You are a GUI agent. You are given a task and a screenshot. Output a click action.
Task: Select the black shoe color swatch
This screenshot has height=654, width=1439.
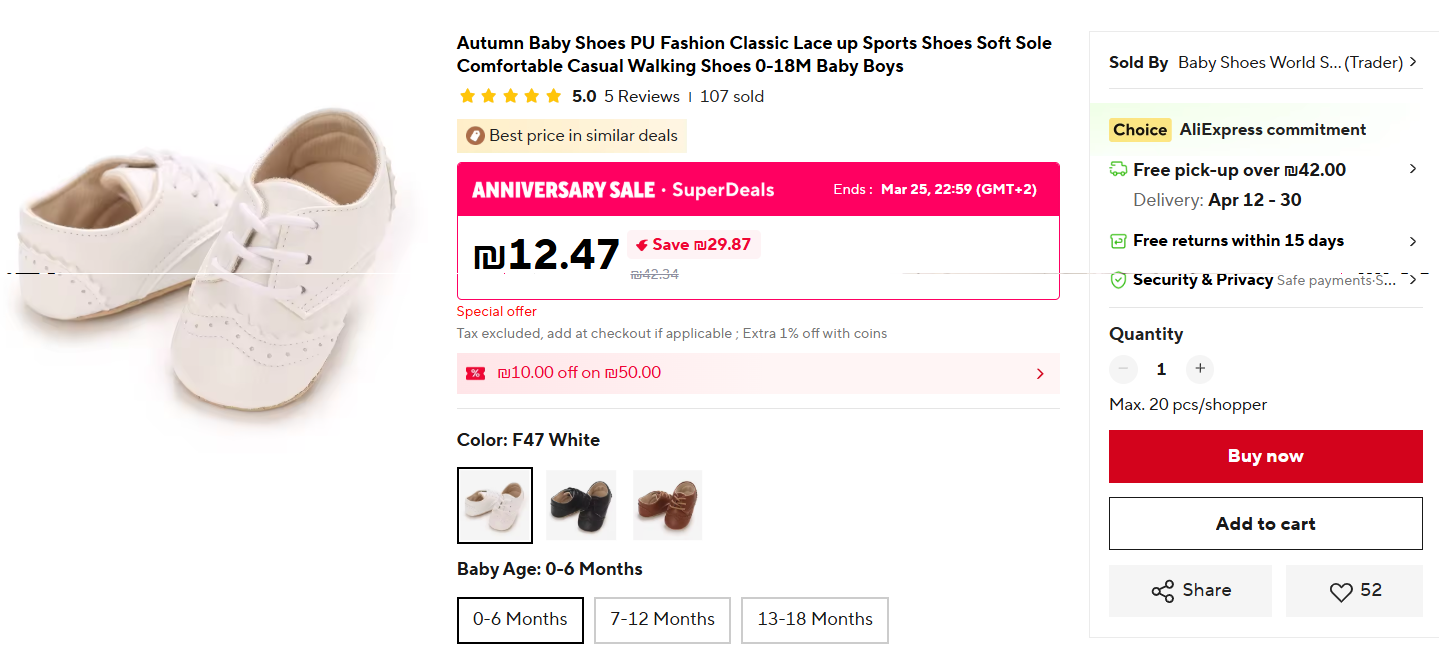pos(581,505)
